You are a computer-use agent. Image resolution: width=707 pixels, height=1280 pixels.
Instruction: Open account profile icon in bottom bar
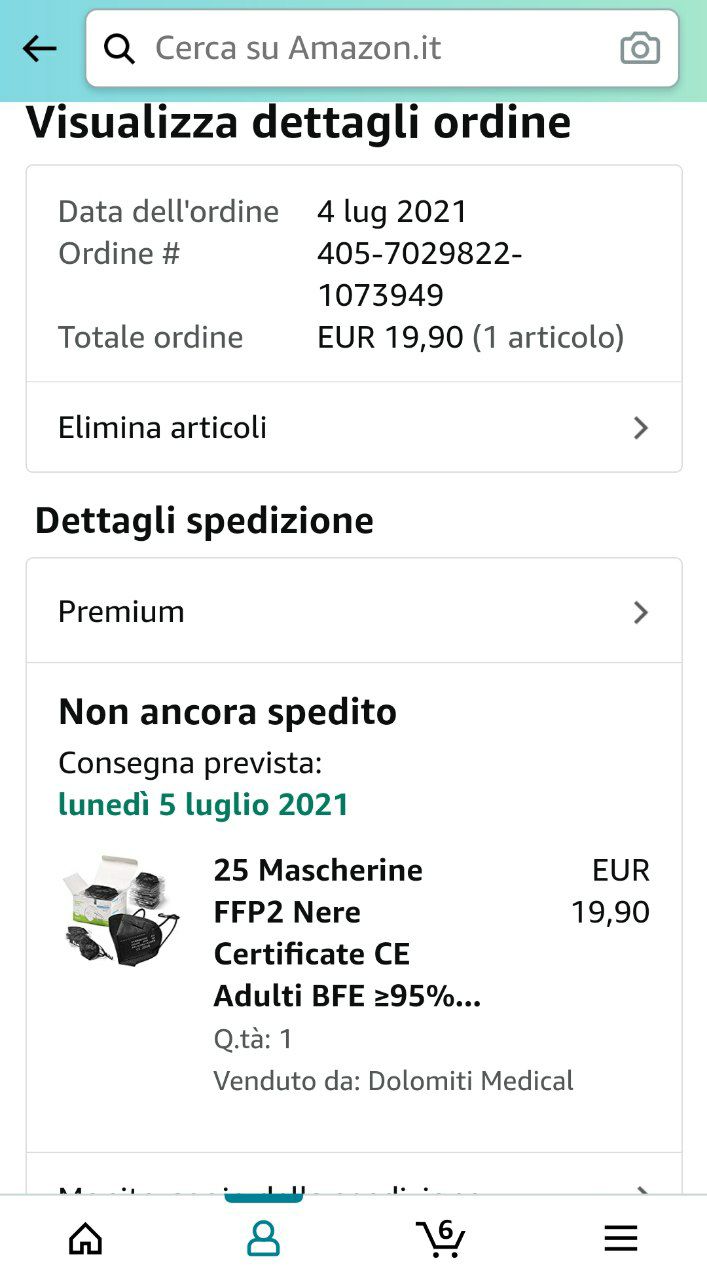263,1239
